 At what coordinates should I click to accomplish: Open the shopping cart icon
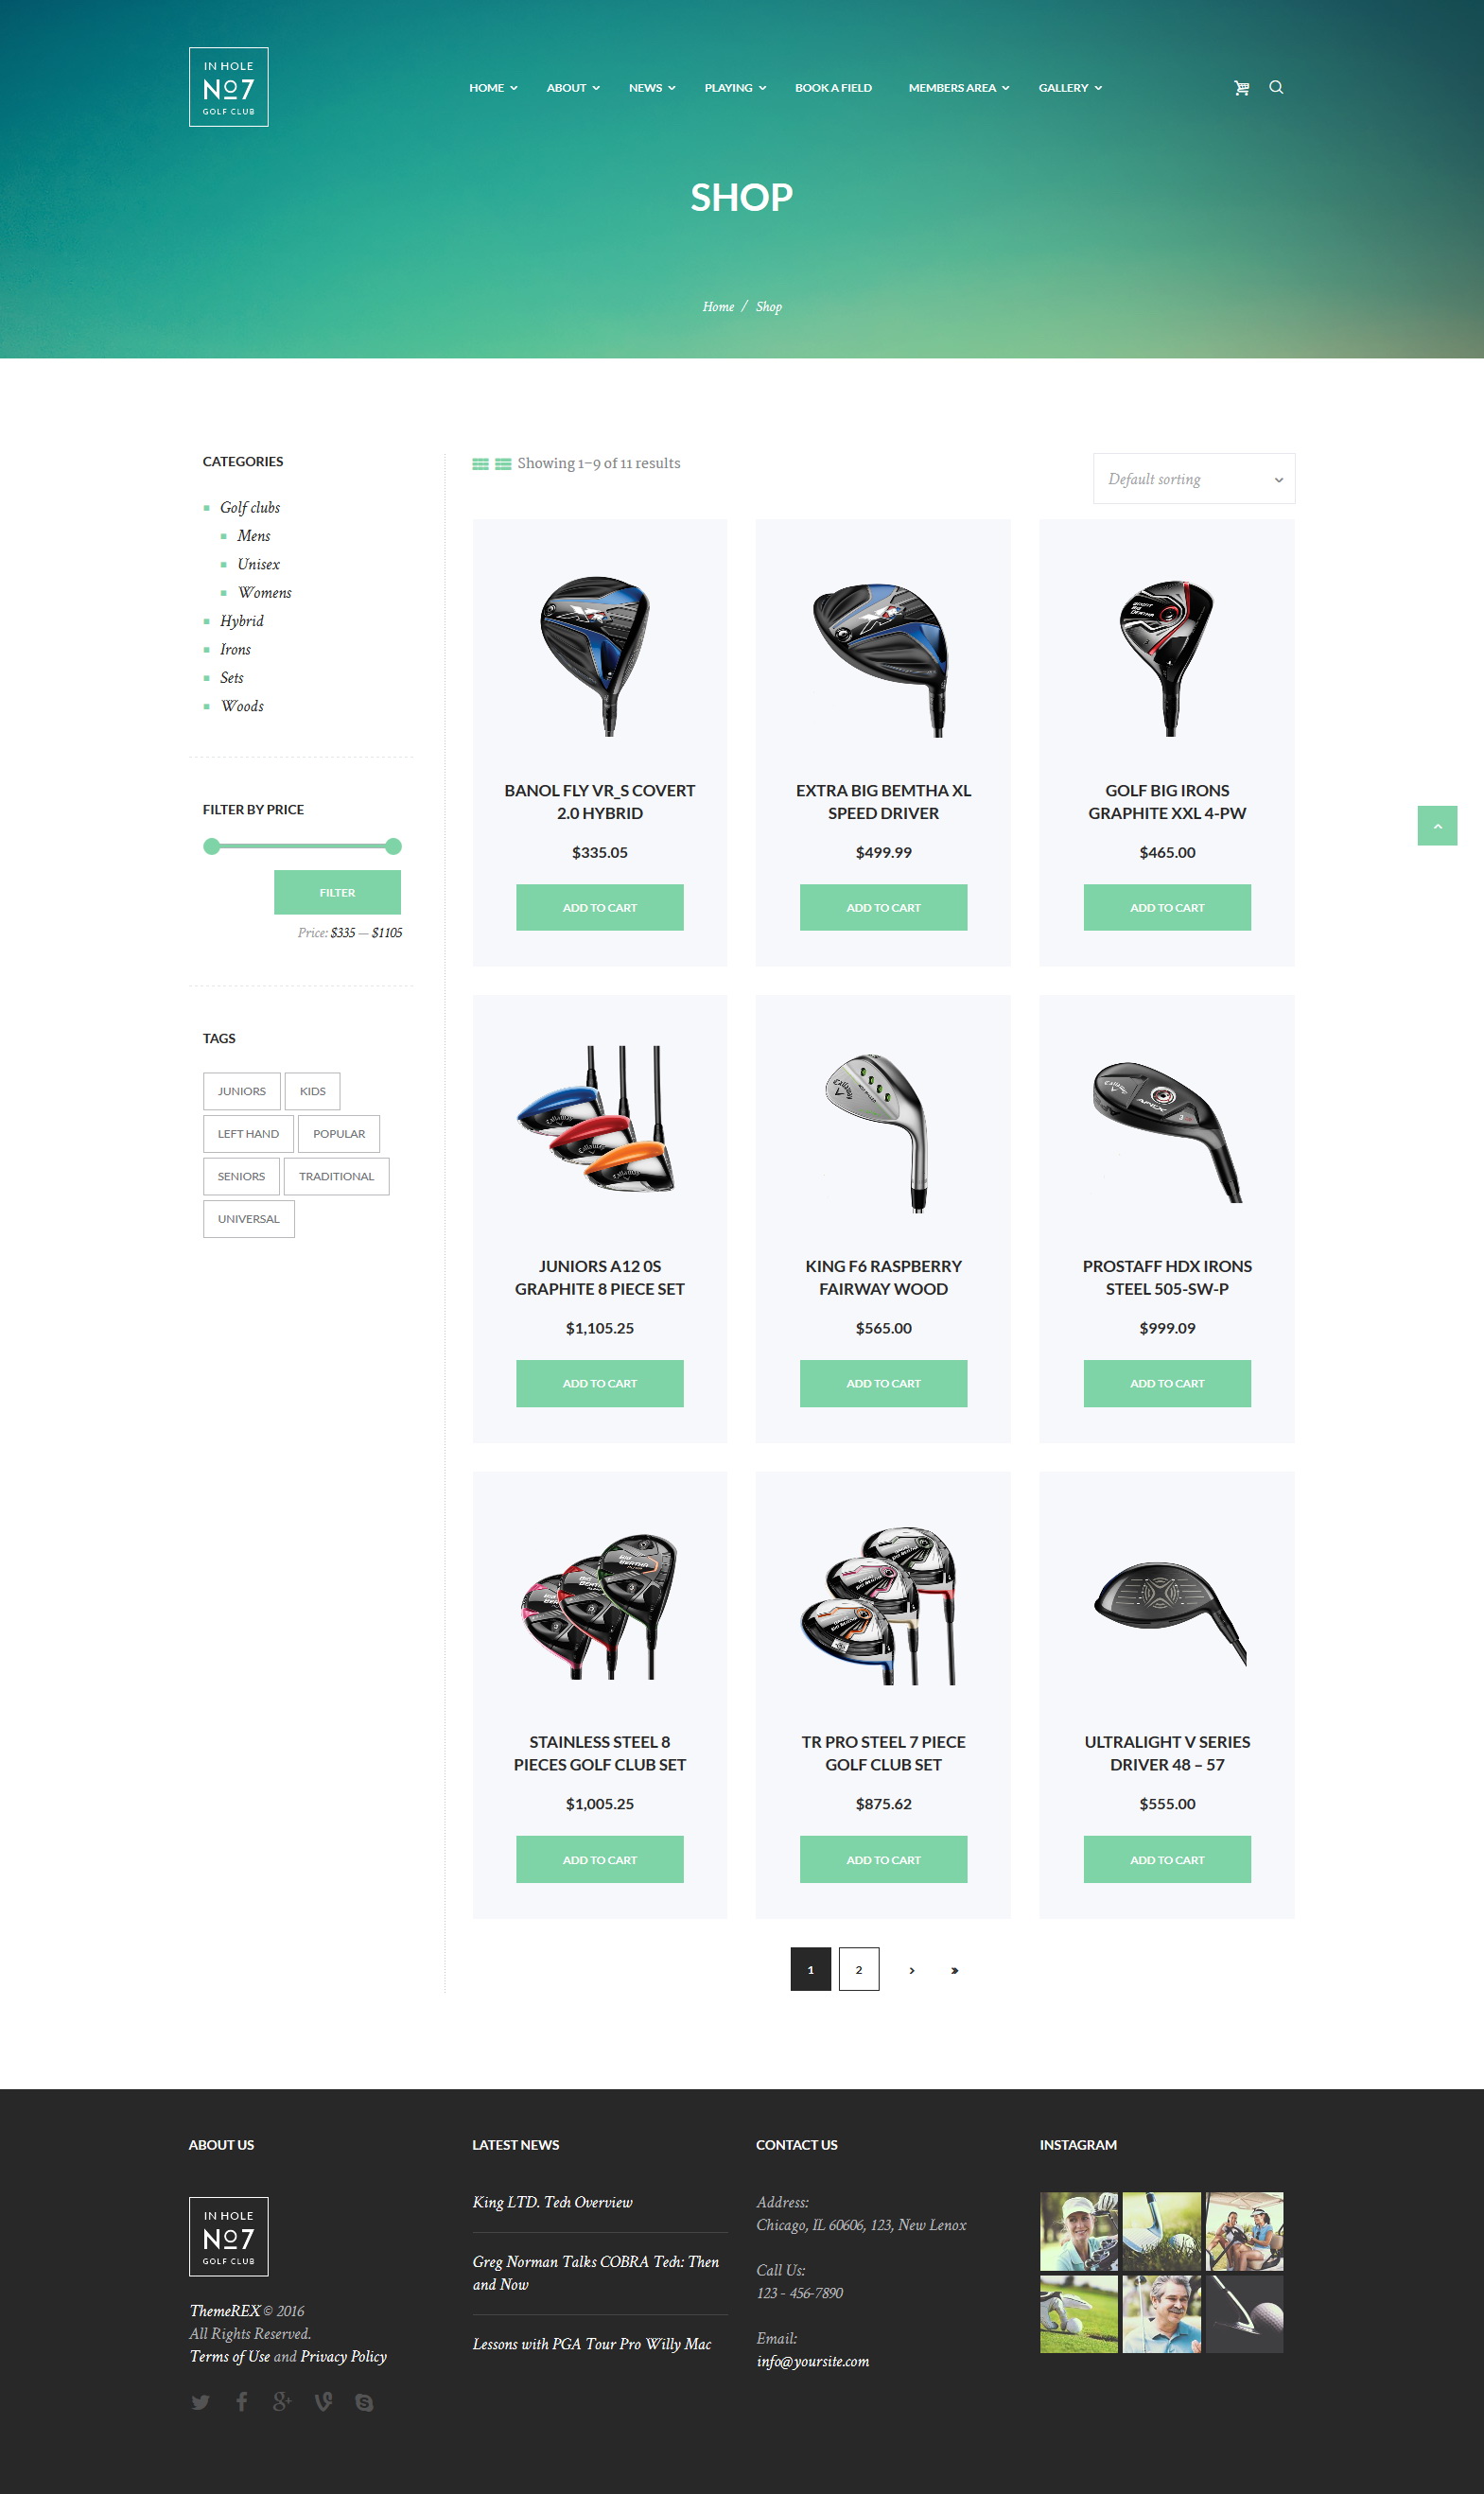1241,88
